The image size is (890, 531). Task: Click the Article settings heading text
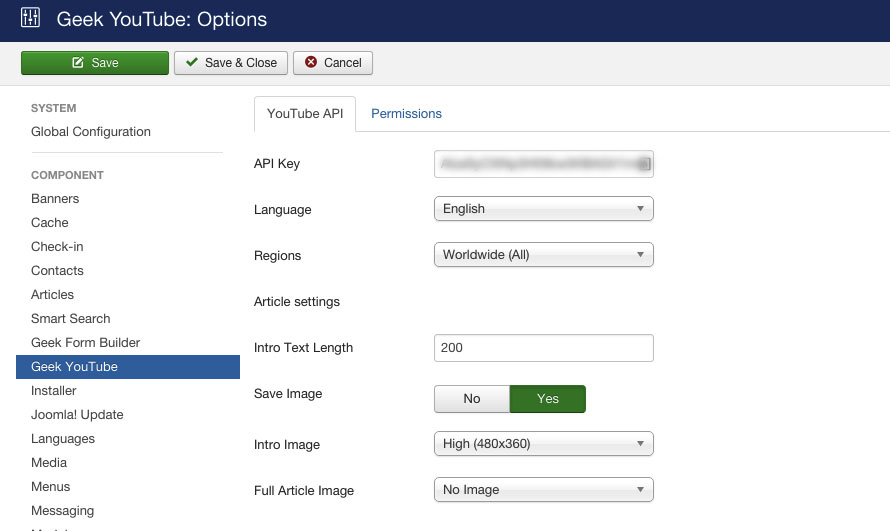click(x=297, y=301)
